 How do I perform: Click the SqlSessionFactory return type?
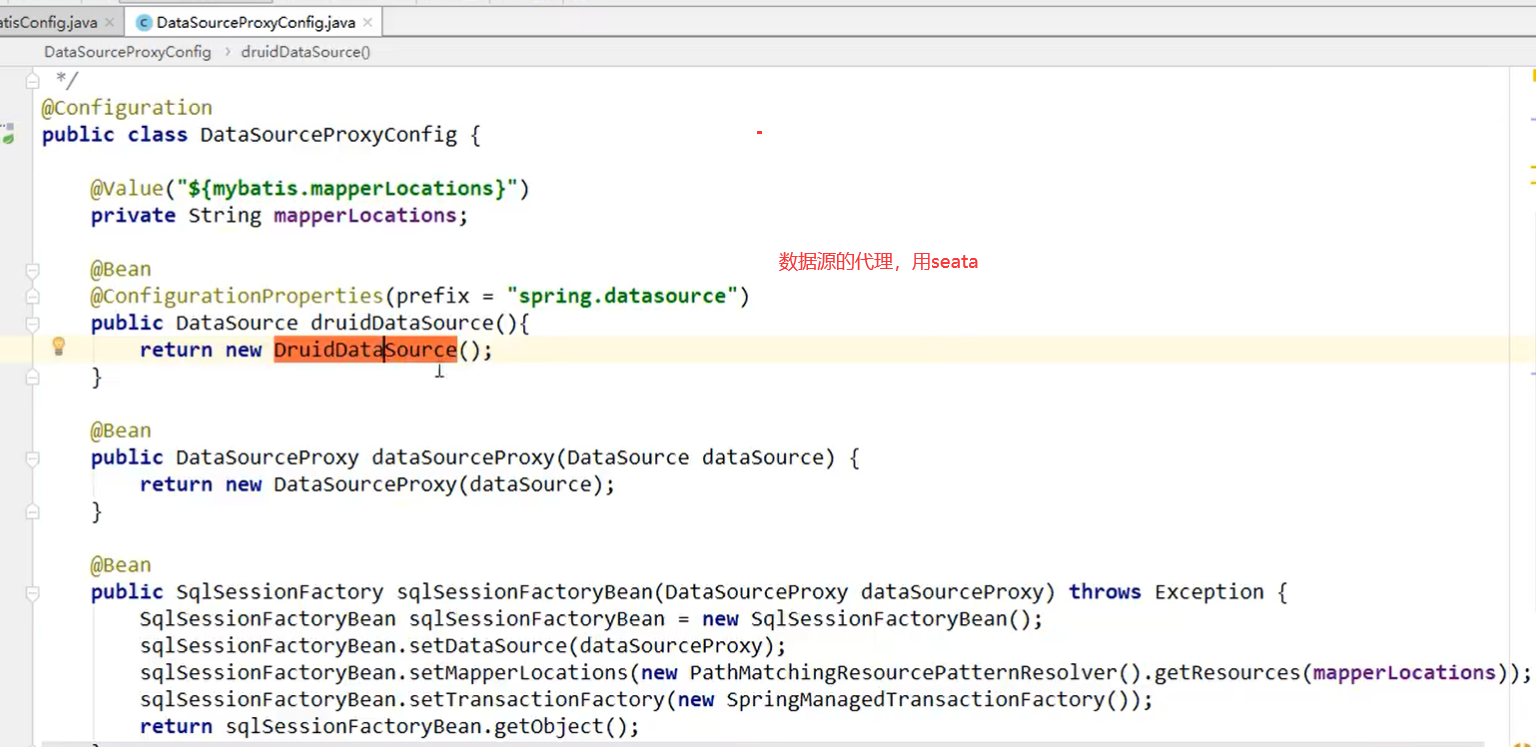(280, 592)
